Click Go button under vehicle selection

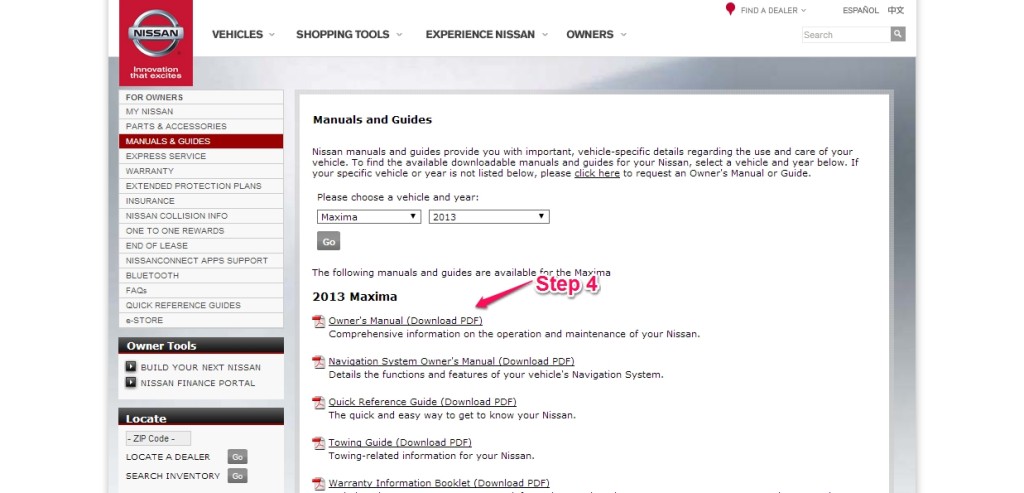click(328, 241)
